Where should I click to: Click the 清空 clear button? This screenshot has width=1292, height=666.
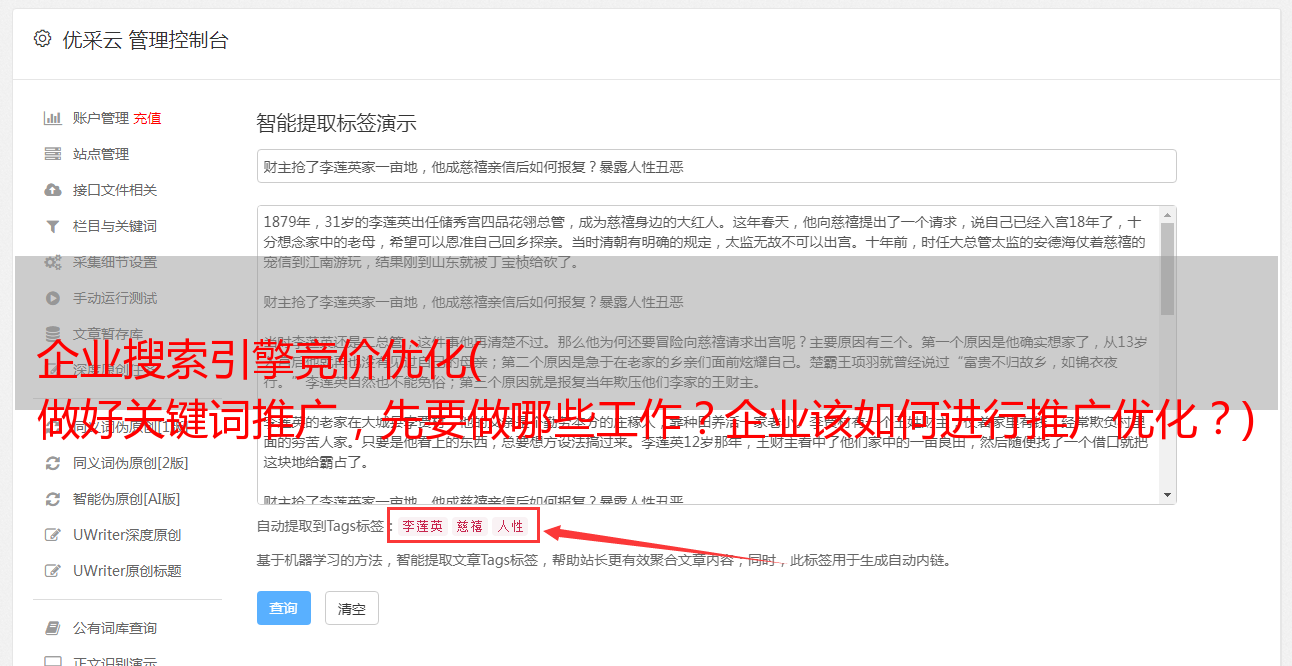point(352,608)
